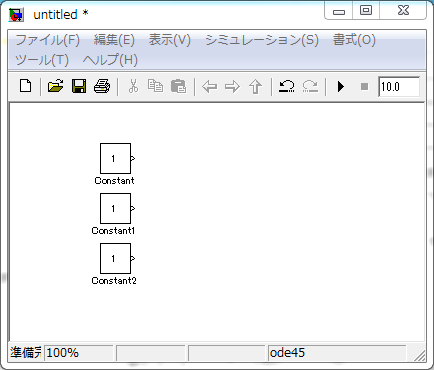Viewport: 434px width, 370px height.
Task: Click the go-to-parent up arrow icon
Action: click(x=255, y=87)
